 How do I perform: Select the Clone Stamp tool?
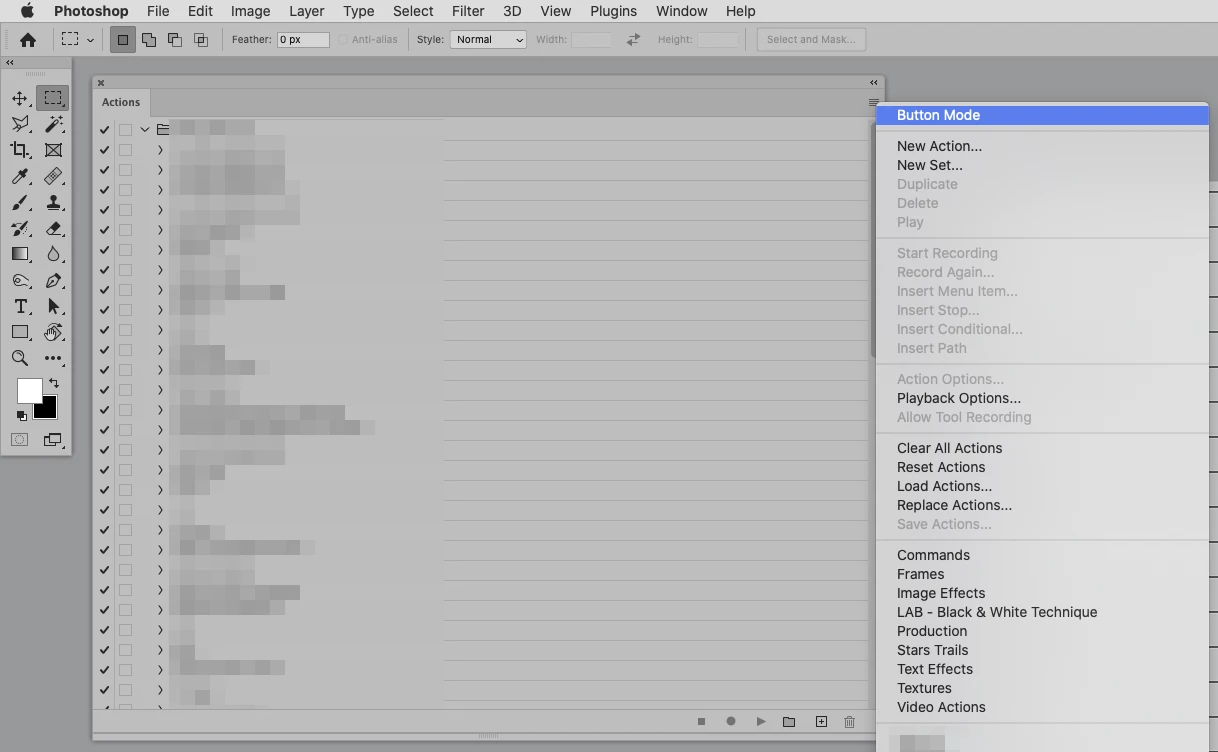point(53,202)
